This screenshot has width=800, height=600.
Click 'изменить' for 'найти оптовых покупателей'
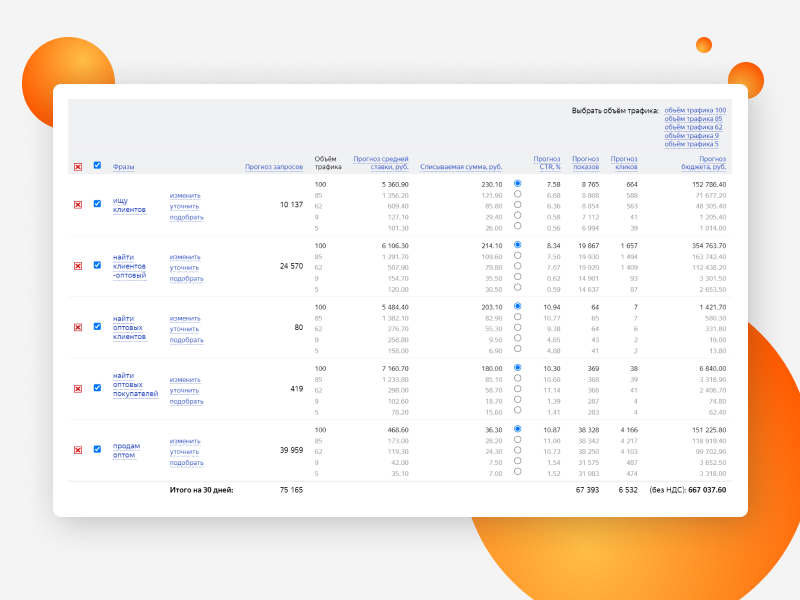pyautogui.click(x=185, y=380)
